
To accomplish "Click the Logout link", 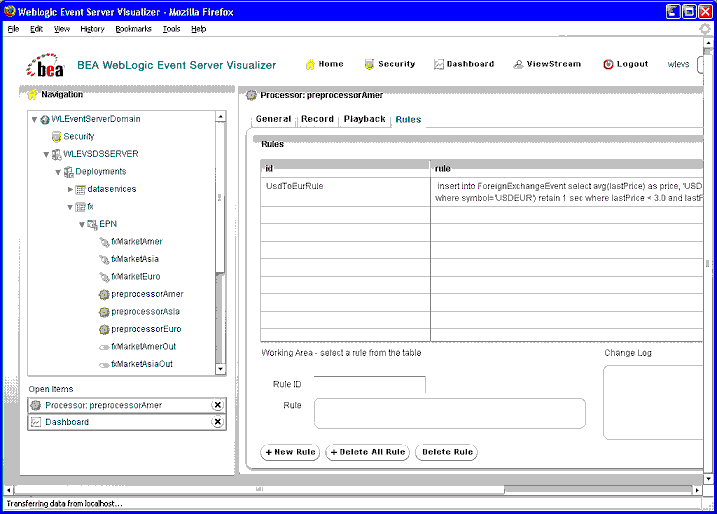I will [632, 64].
